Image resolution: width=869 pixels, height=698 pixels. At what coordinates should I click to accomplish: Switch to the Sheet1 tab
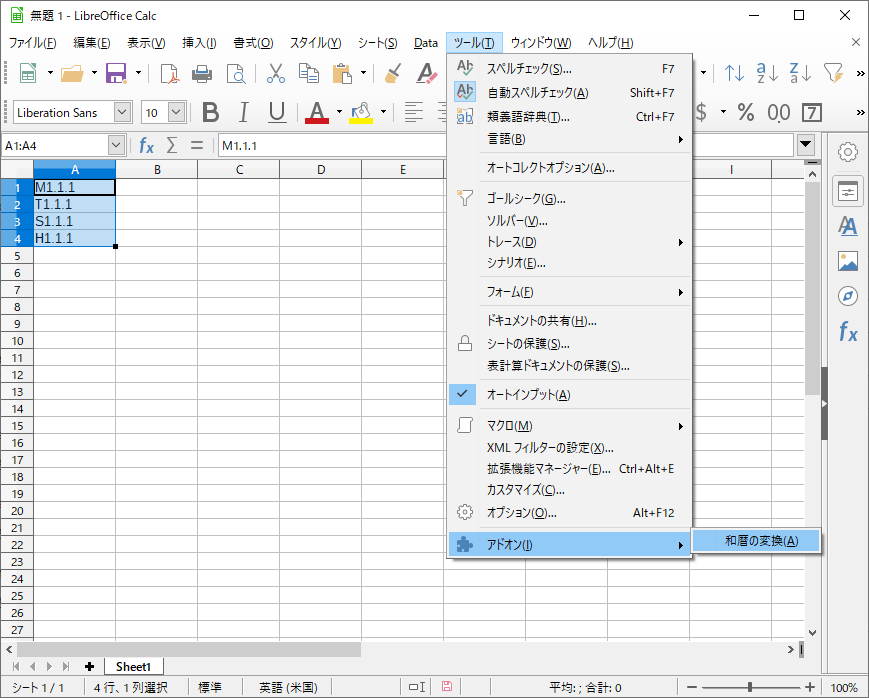(133, 666)
